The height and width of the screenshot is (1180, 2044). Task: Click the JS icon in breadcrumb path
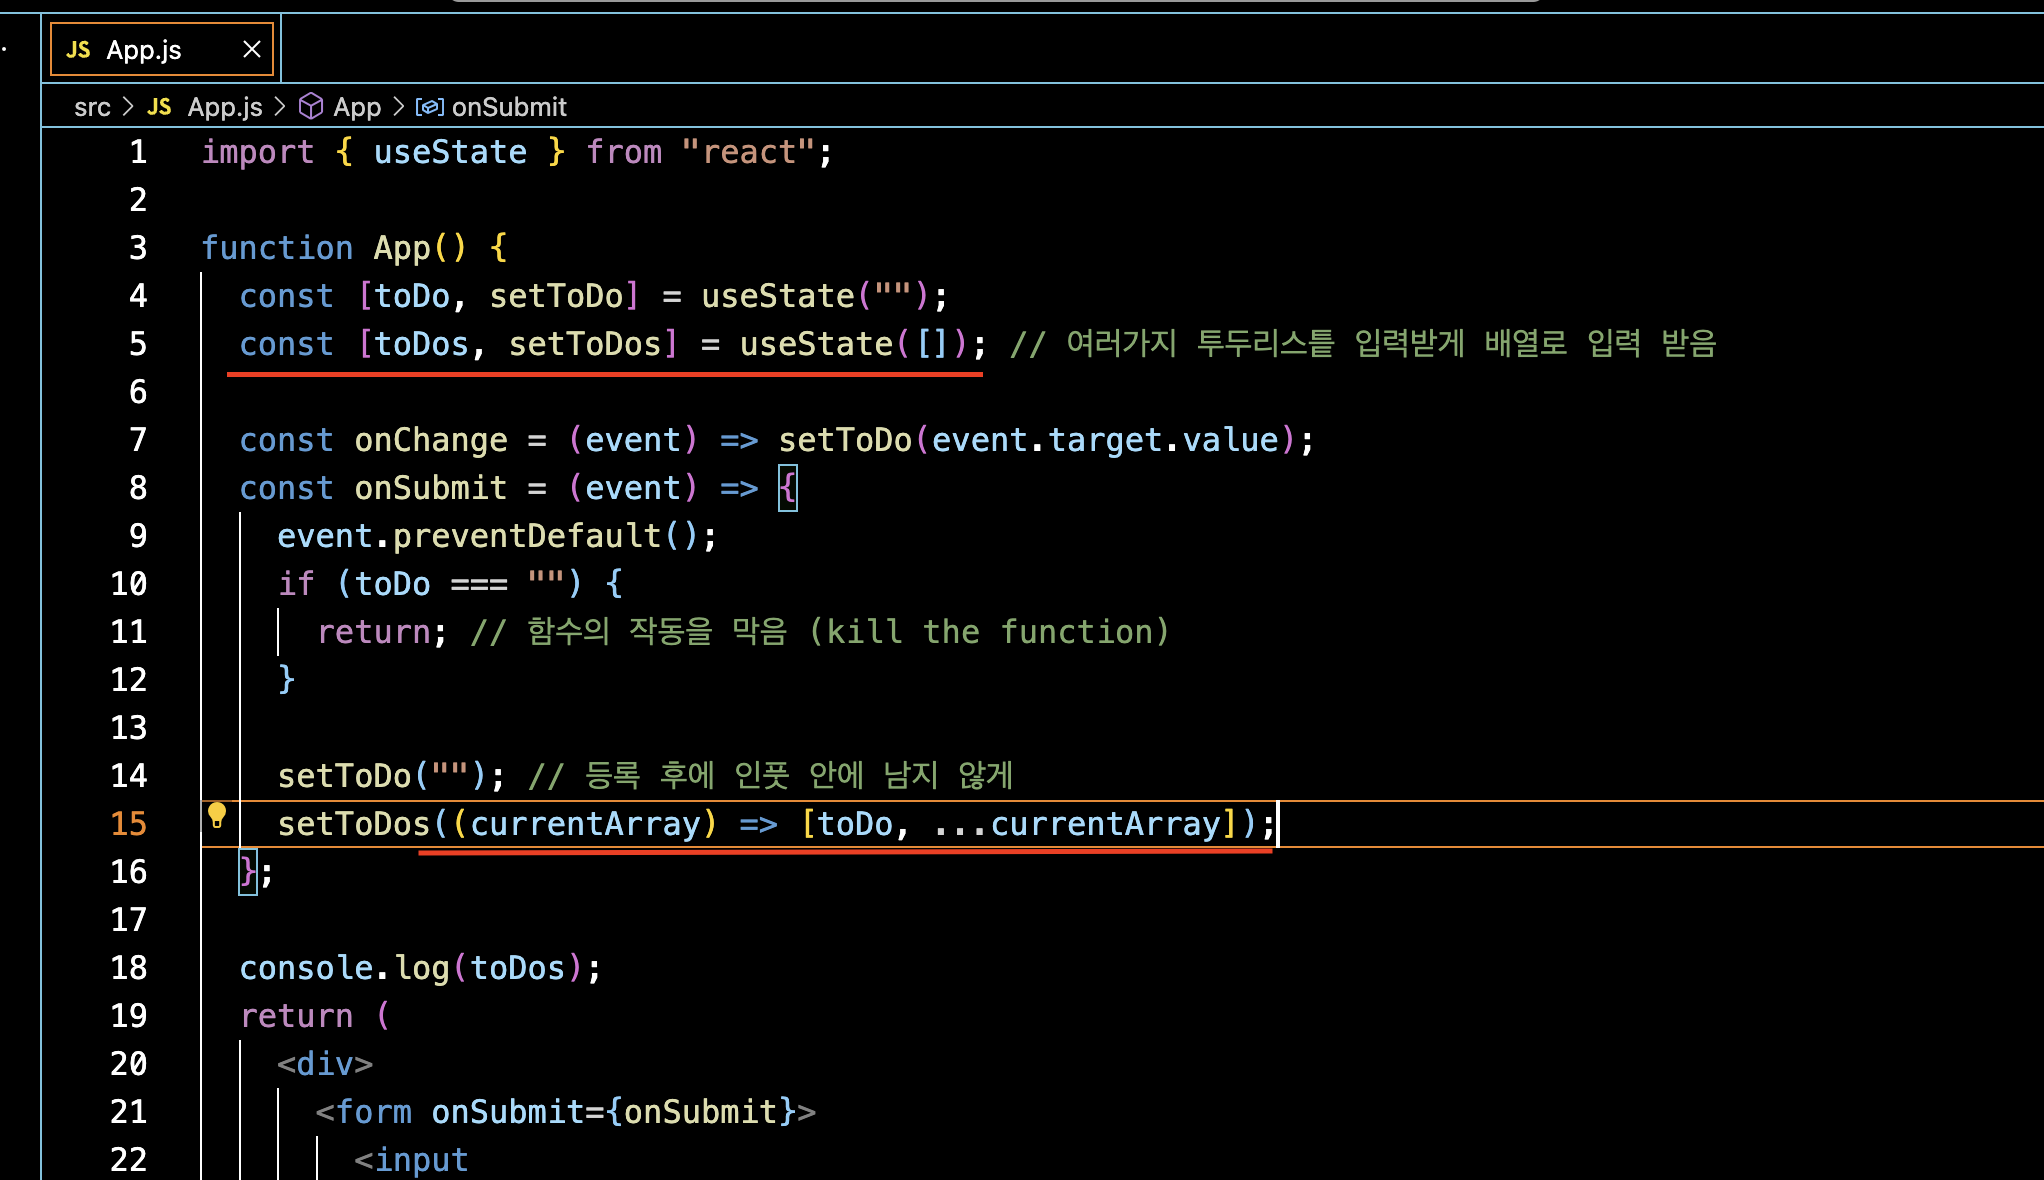[x=159, y=107]
